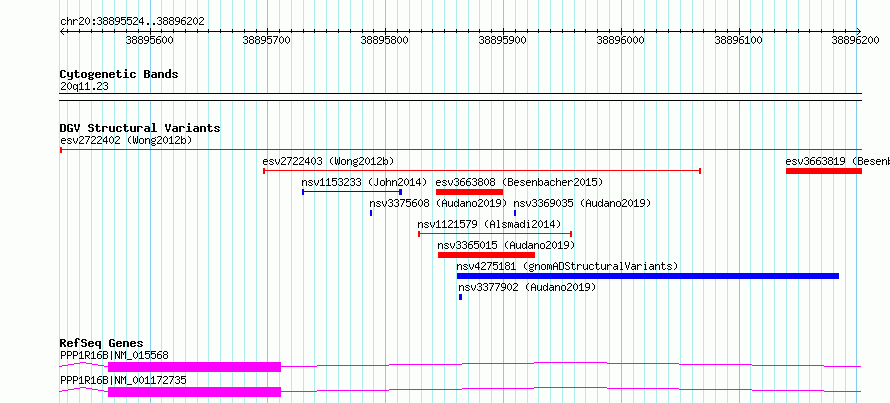Click the Cytogenetic Bands track title
This screenshot has width=890, height=403.
tap(119, 74)
